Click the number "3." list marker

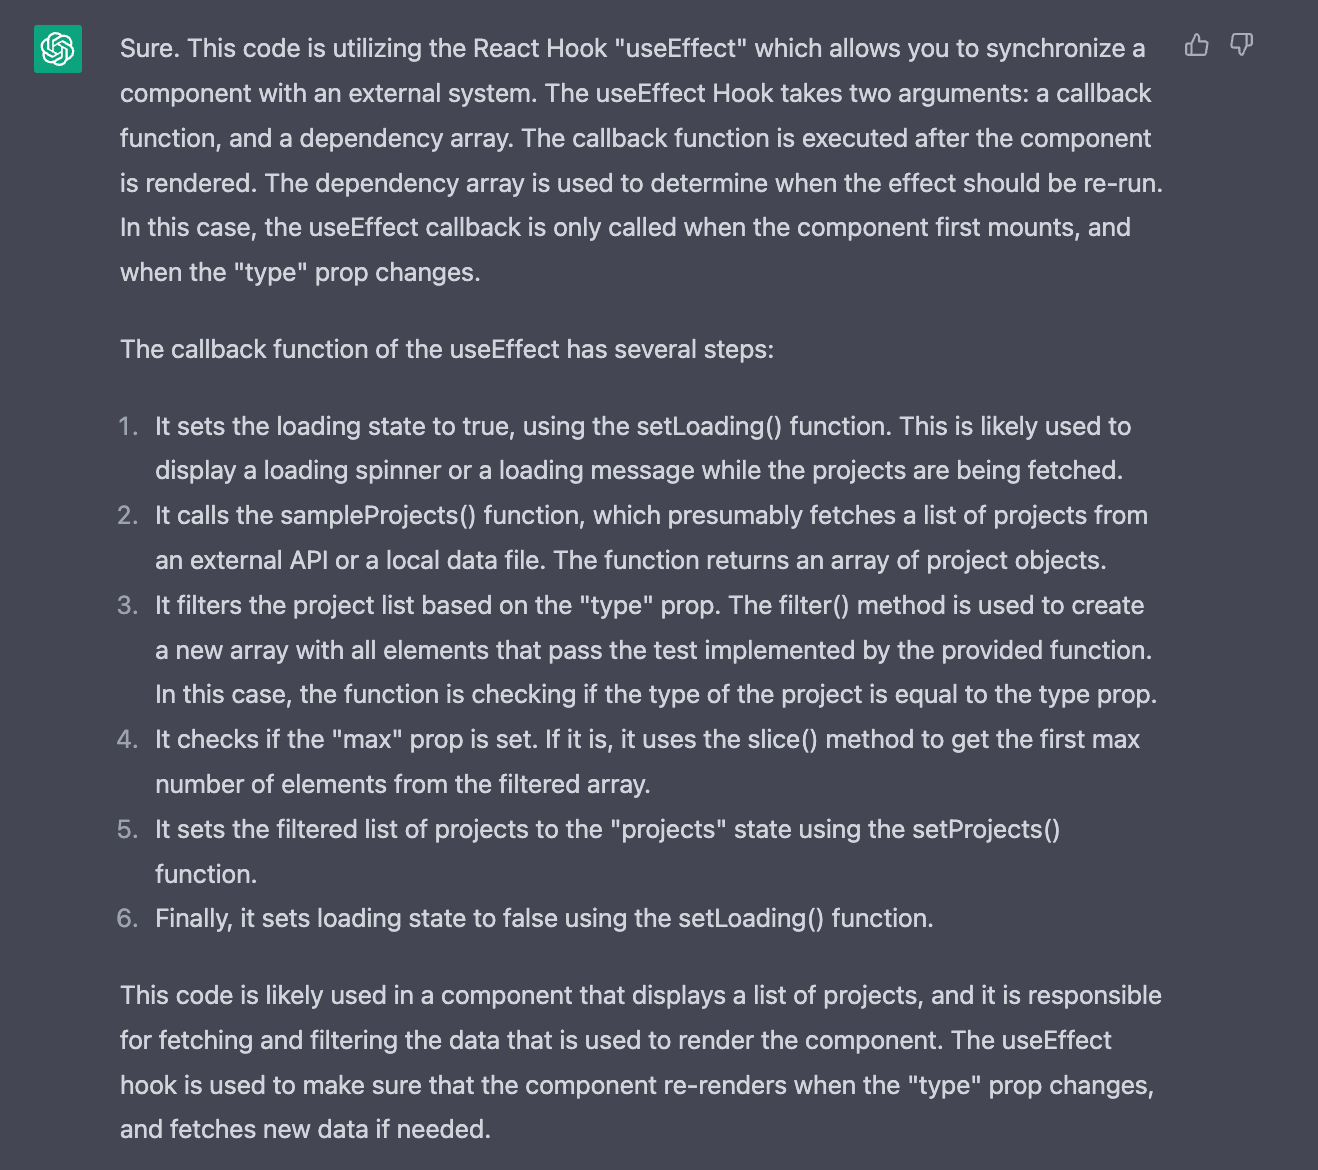pos(127,605)
